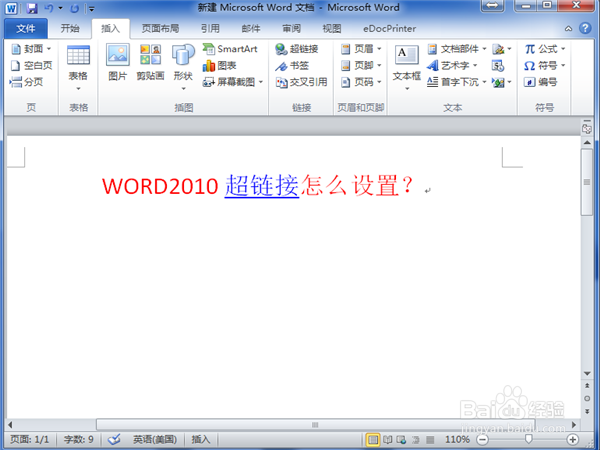The height and width of the screenshot is (450, 600).
Task: Insert a chart with 图表
Action: click(x=219, y=66)
